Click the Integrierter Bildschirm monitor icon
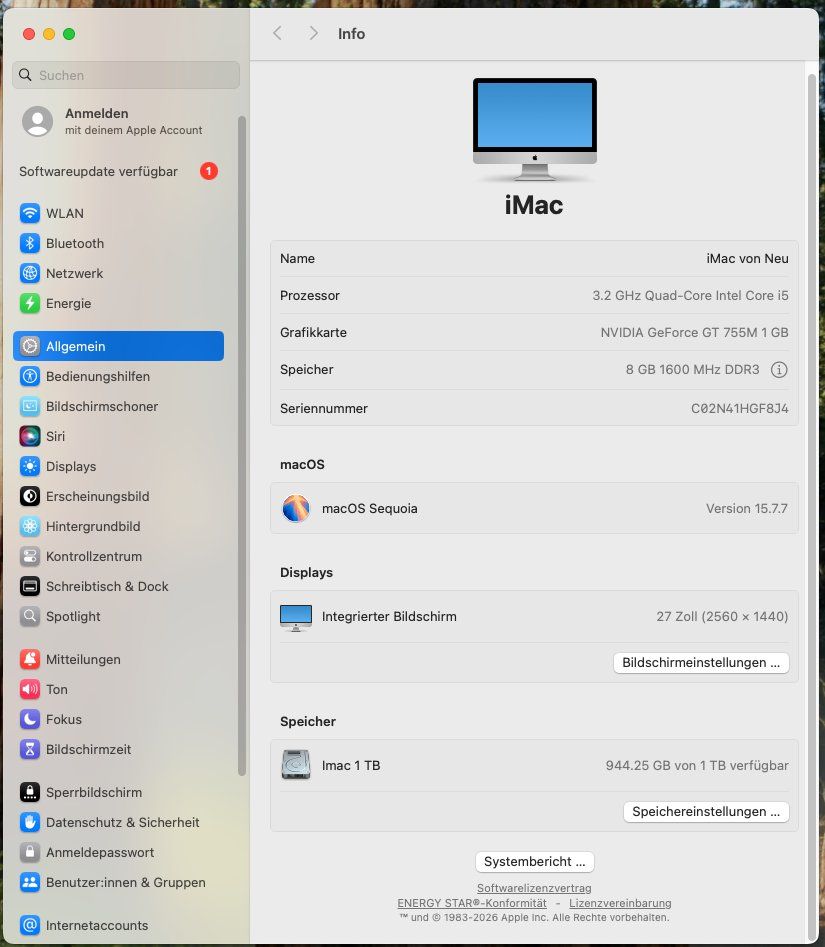This screenshot has width=825, height=947. point(296,618)
